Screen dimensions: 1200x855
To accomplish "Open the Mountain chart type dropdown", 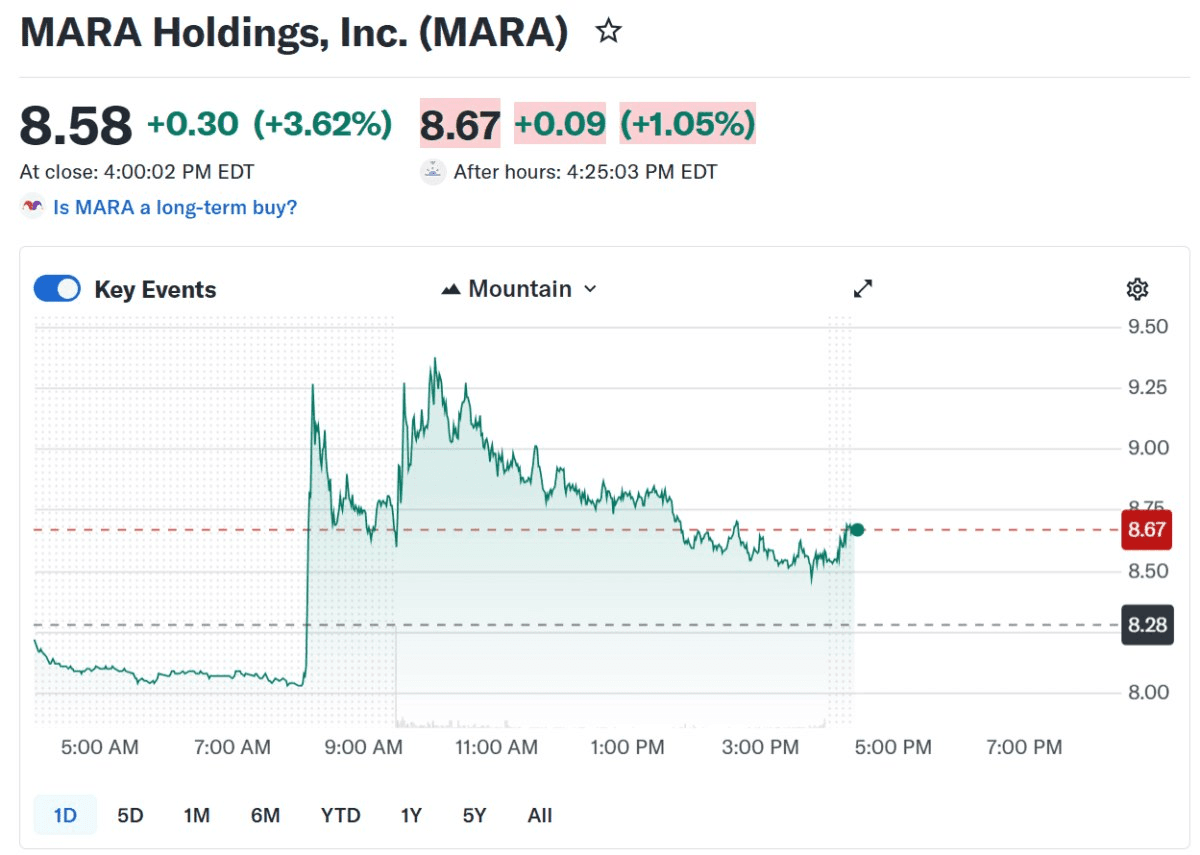I will click(x=520, y=289).
